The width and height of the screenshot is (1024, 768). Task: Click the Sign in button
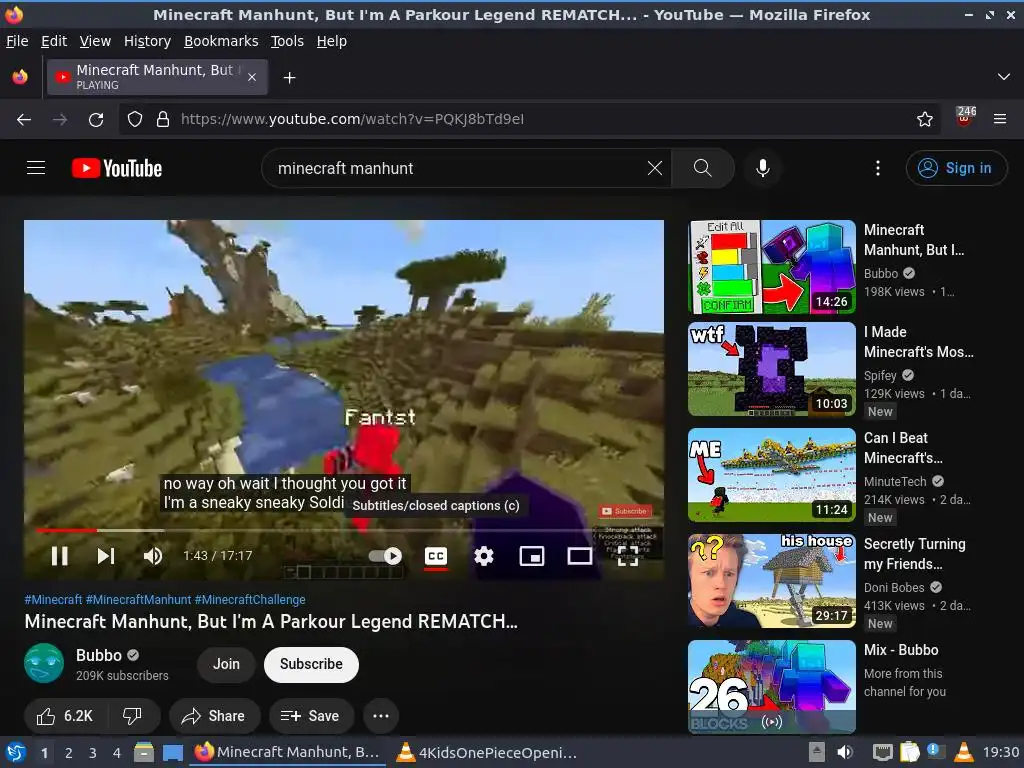point(956,168)
